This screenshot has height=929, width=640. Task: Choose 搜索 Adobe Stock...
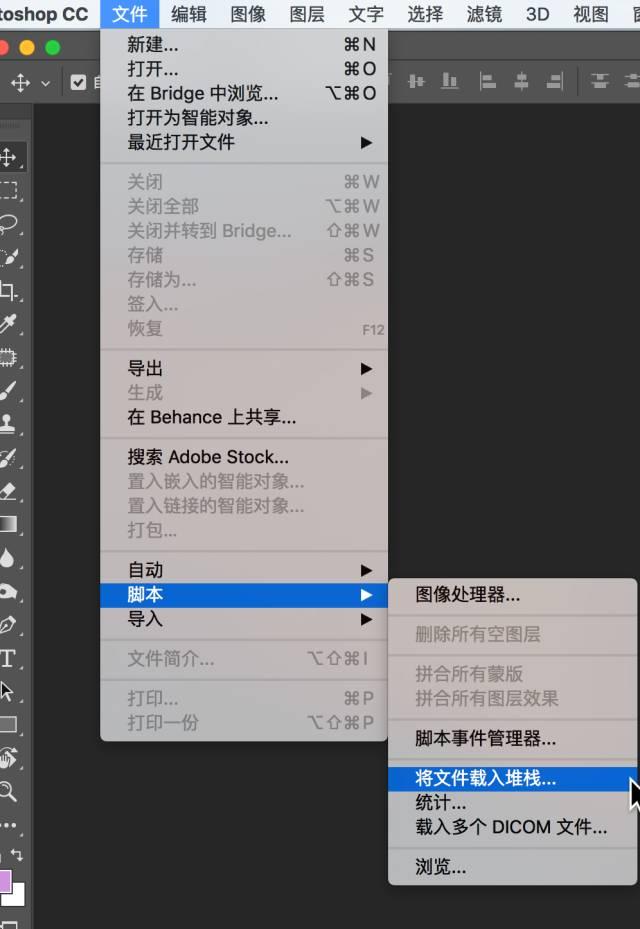pyautogui.click(x=244, y=457)
